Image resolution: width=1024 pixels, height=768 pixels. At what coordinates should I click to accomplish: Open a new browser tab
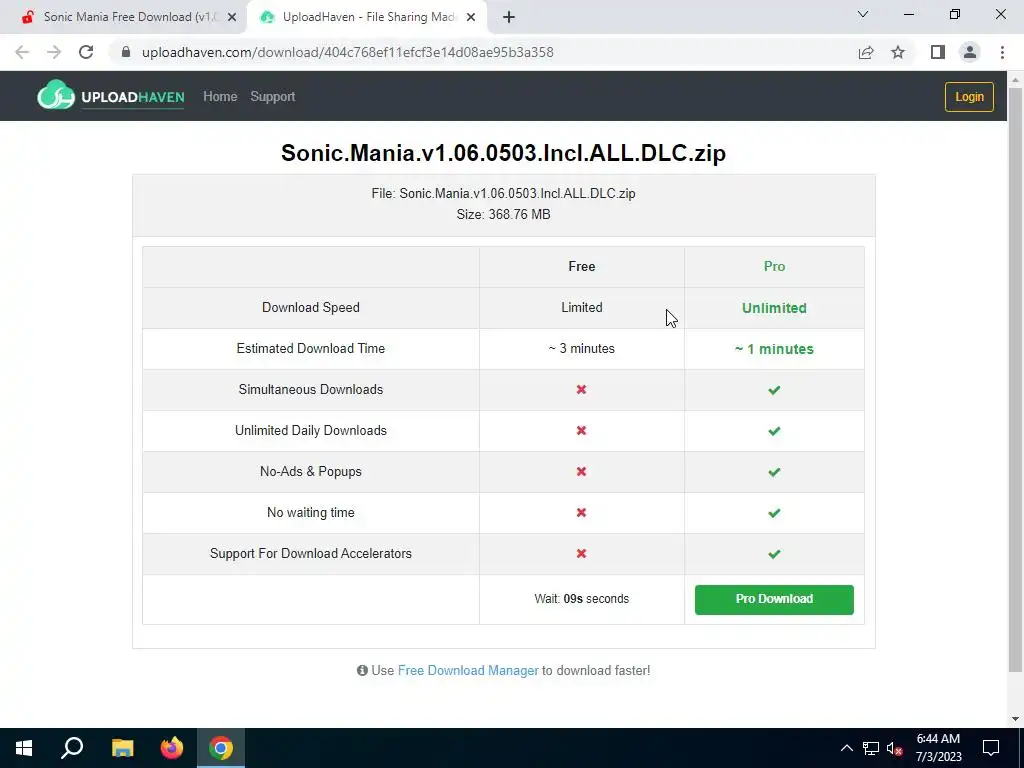509,18
